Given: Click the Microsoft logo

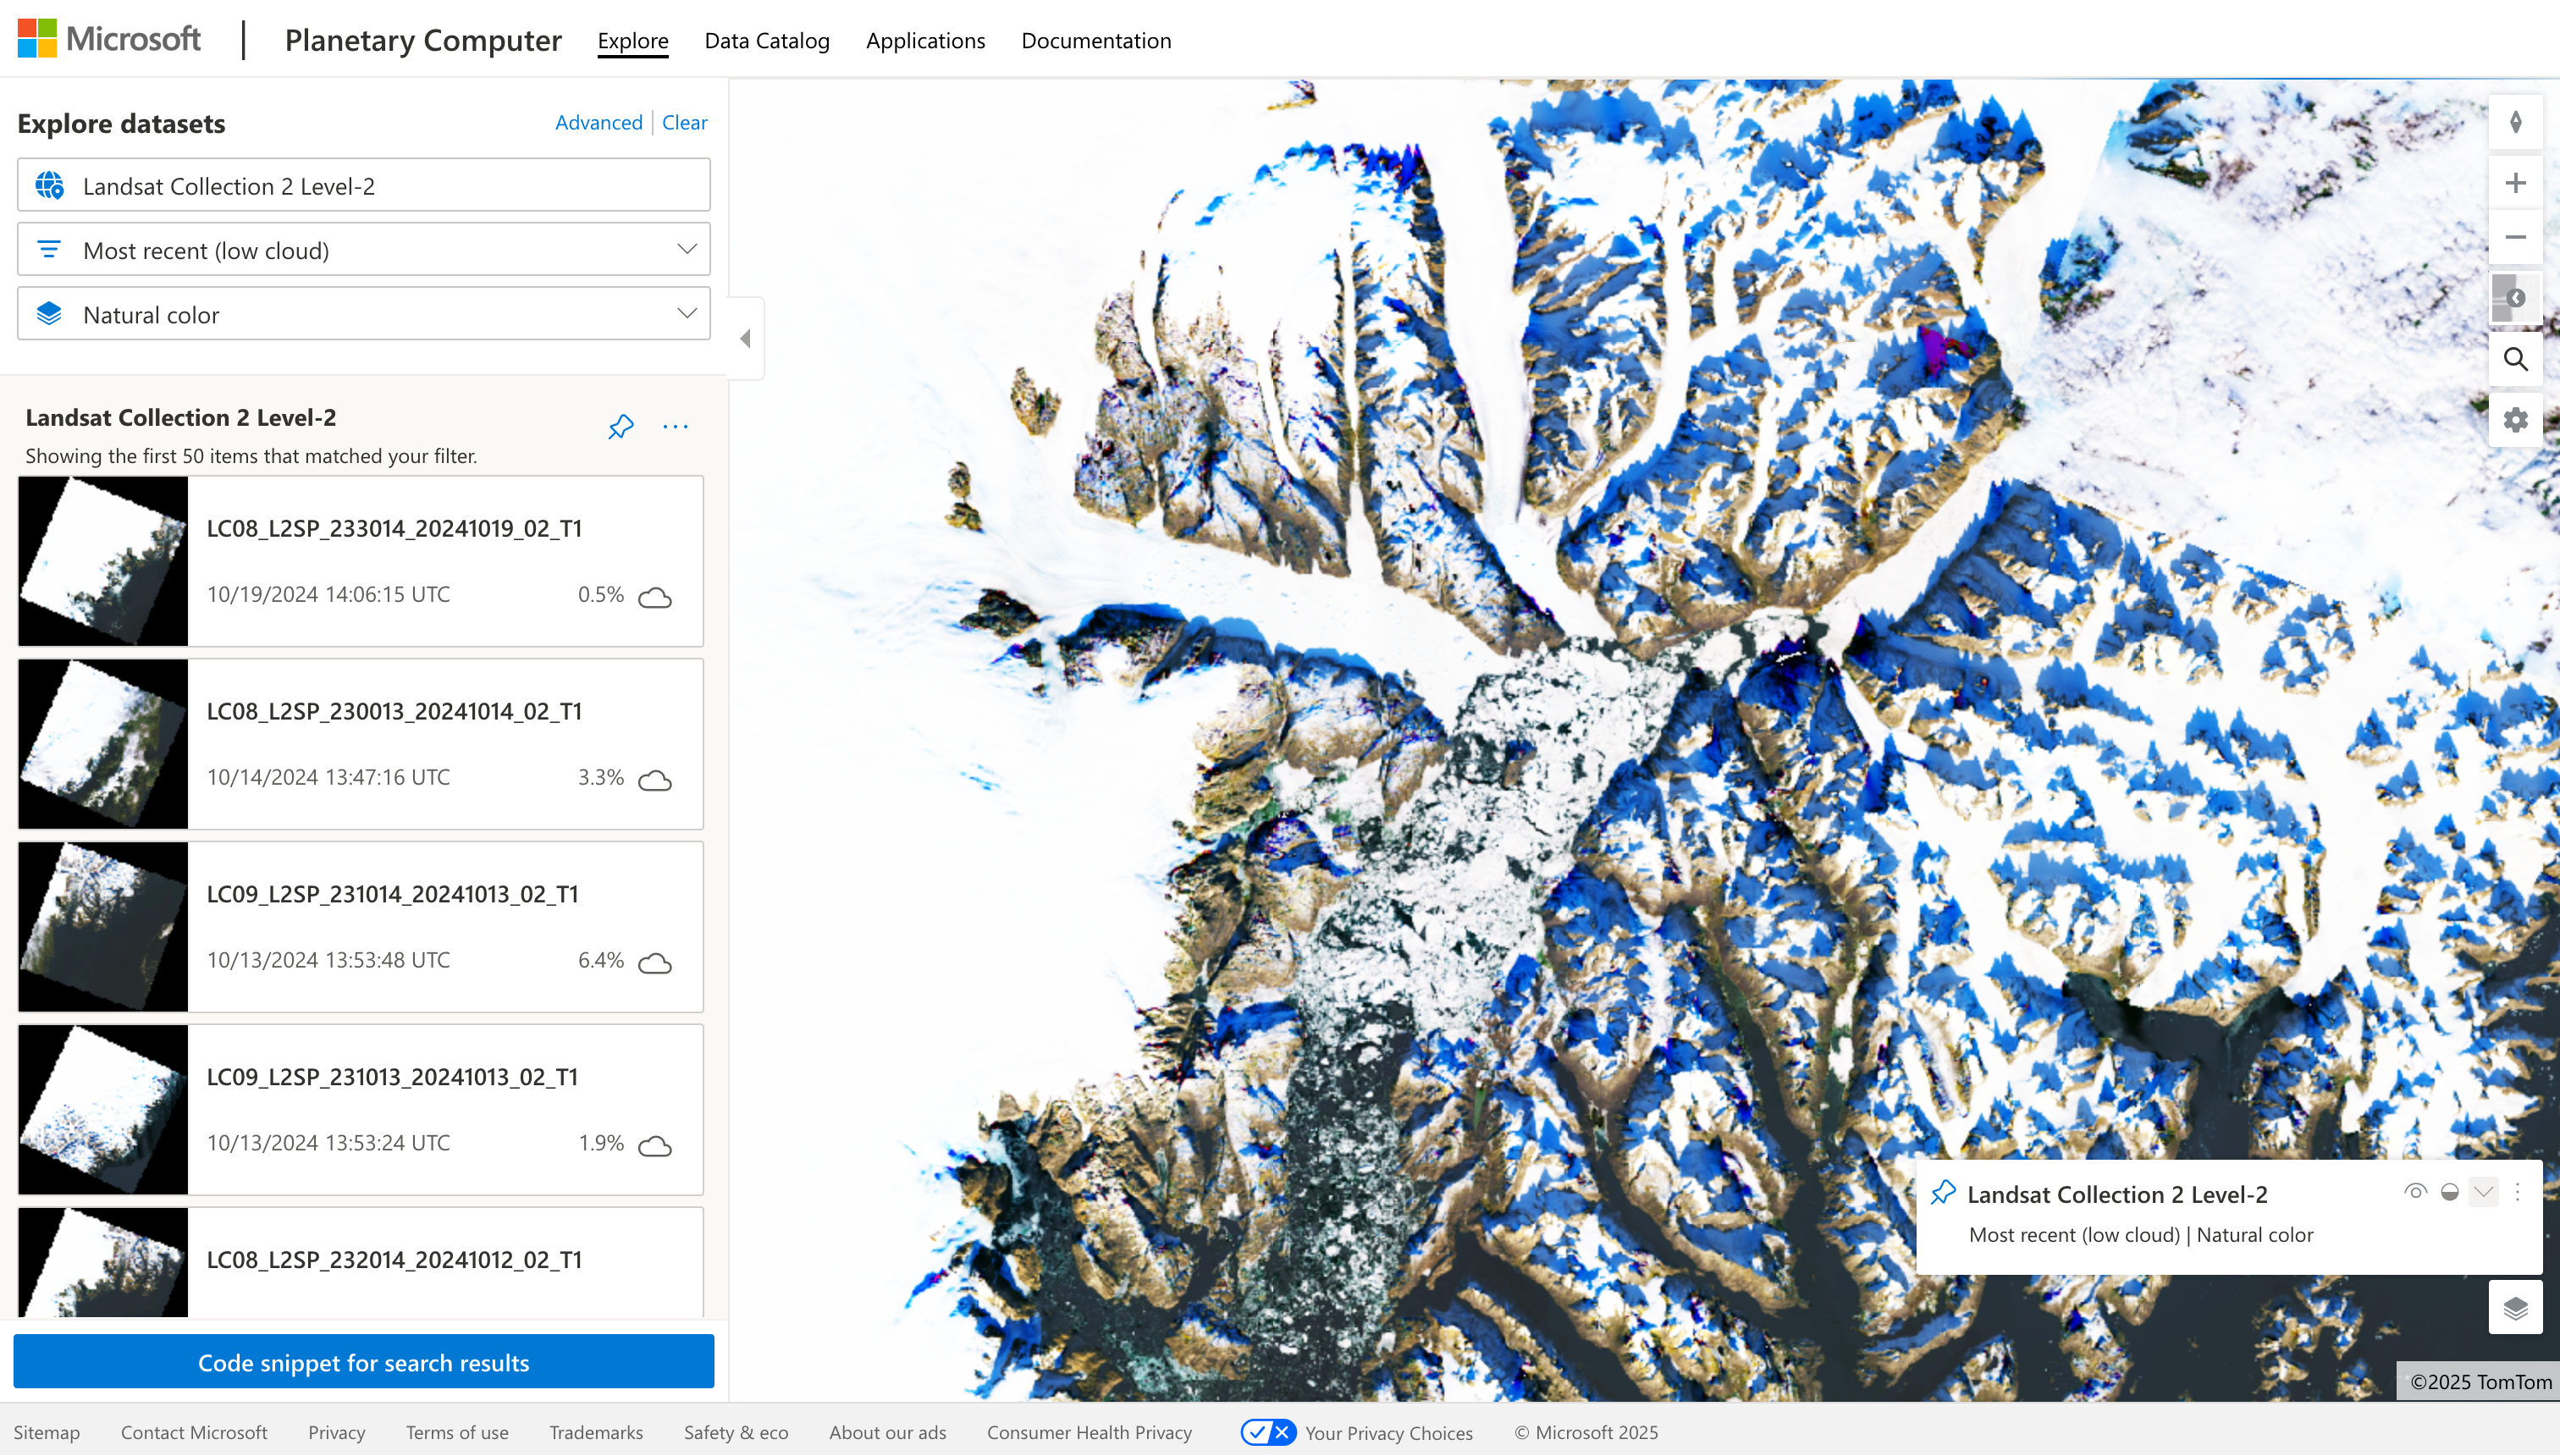Looking at the screenshot, I should pos(109,39).
